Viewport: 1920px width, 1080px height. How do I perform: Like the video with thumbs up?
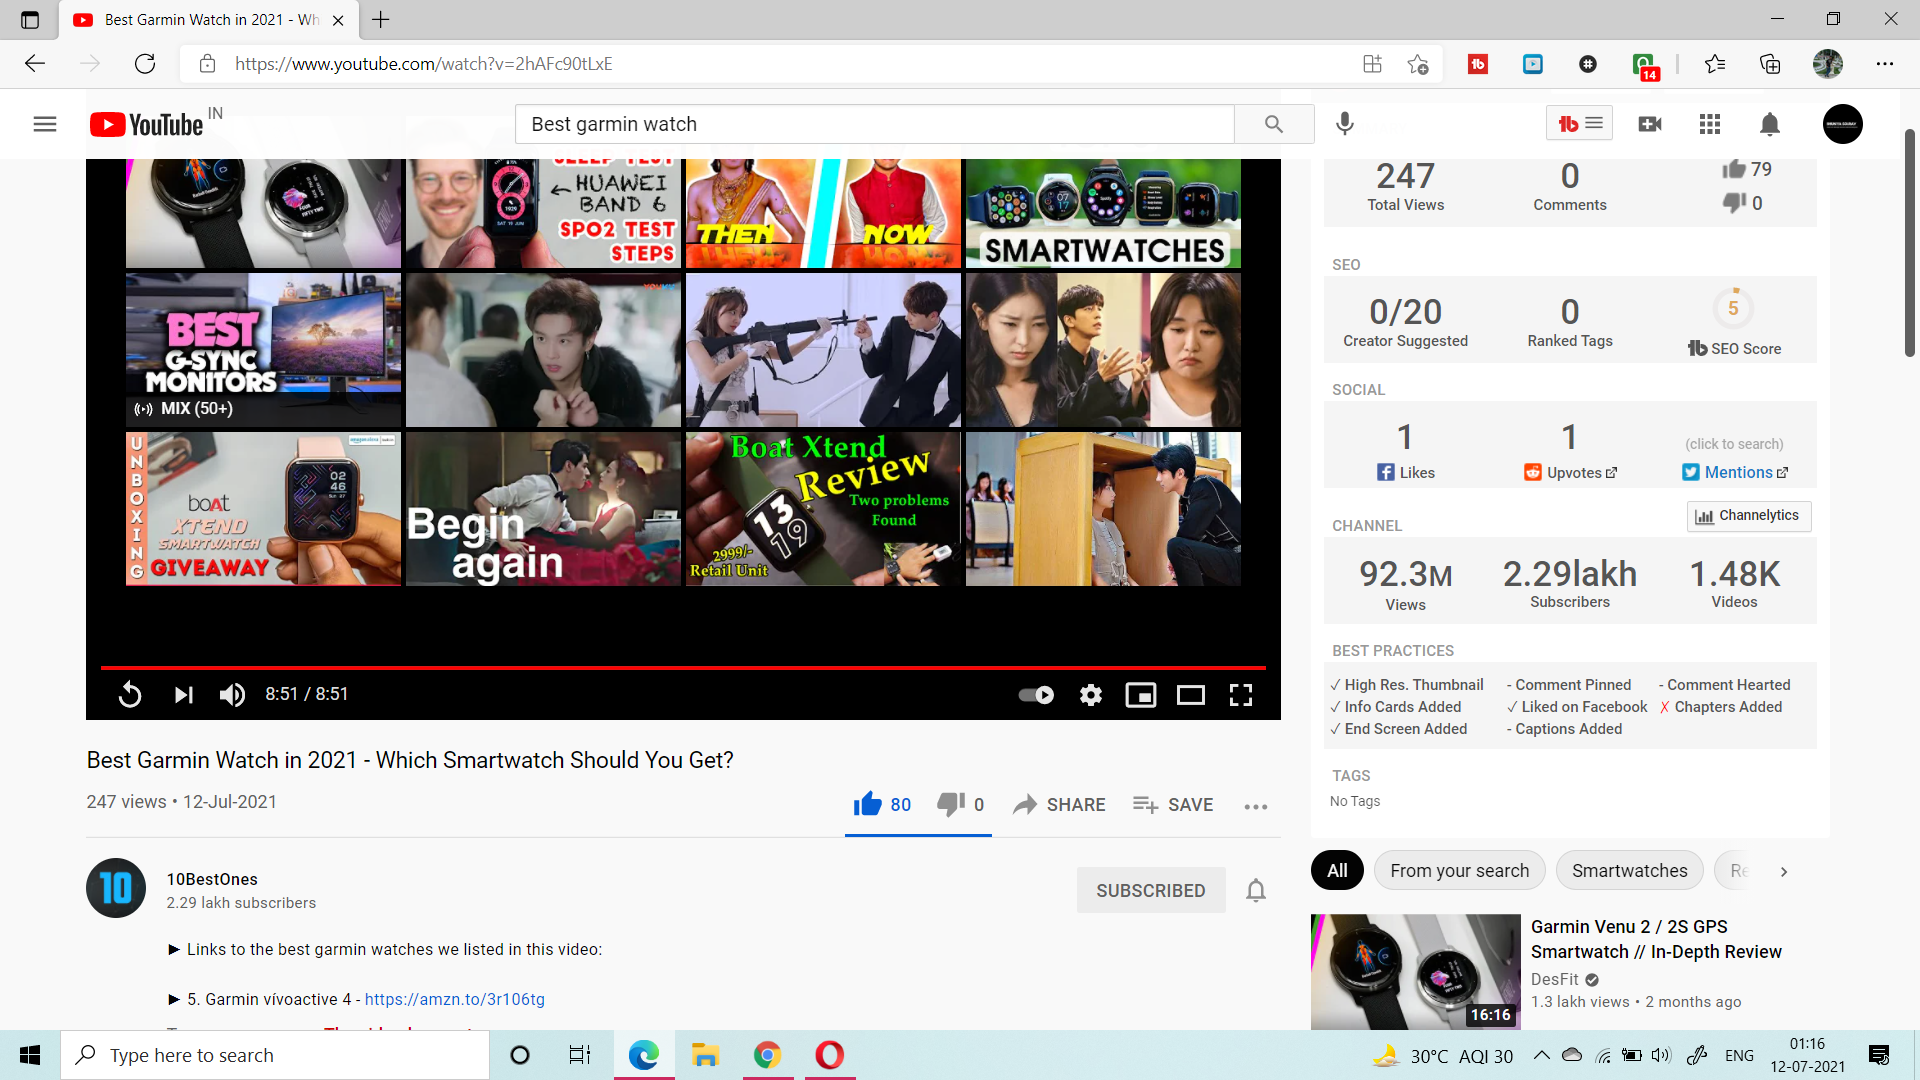(x=882, y=805)
